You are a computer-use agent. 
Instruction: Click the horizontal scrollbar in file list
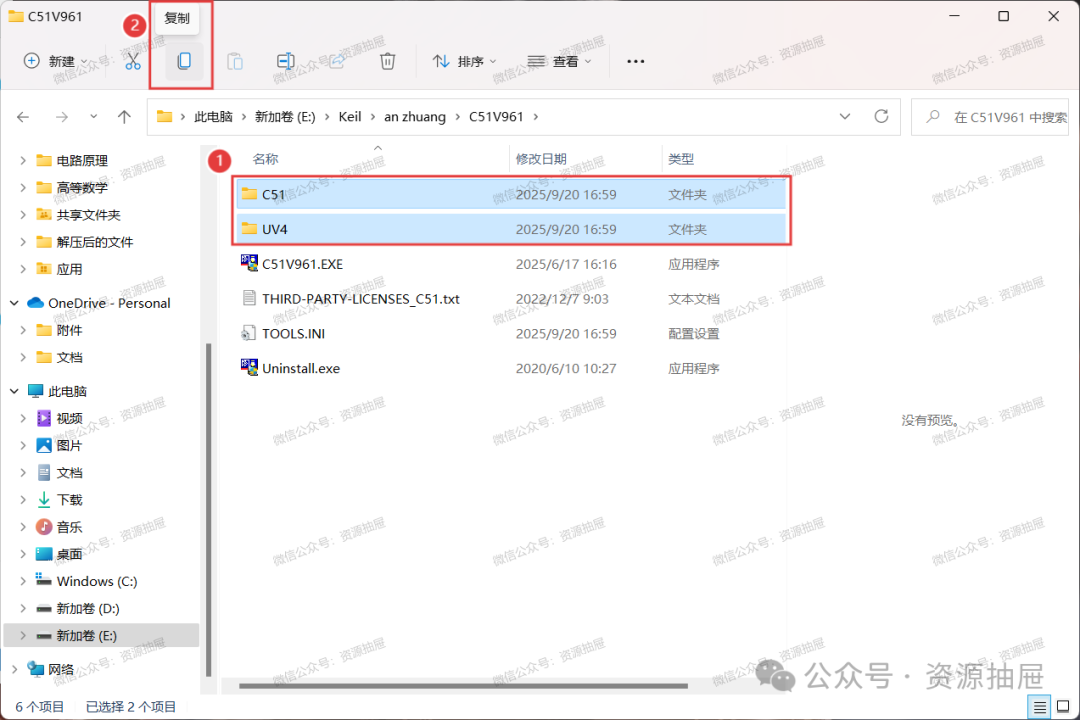coord(463,686)
